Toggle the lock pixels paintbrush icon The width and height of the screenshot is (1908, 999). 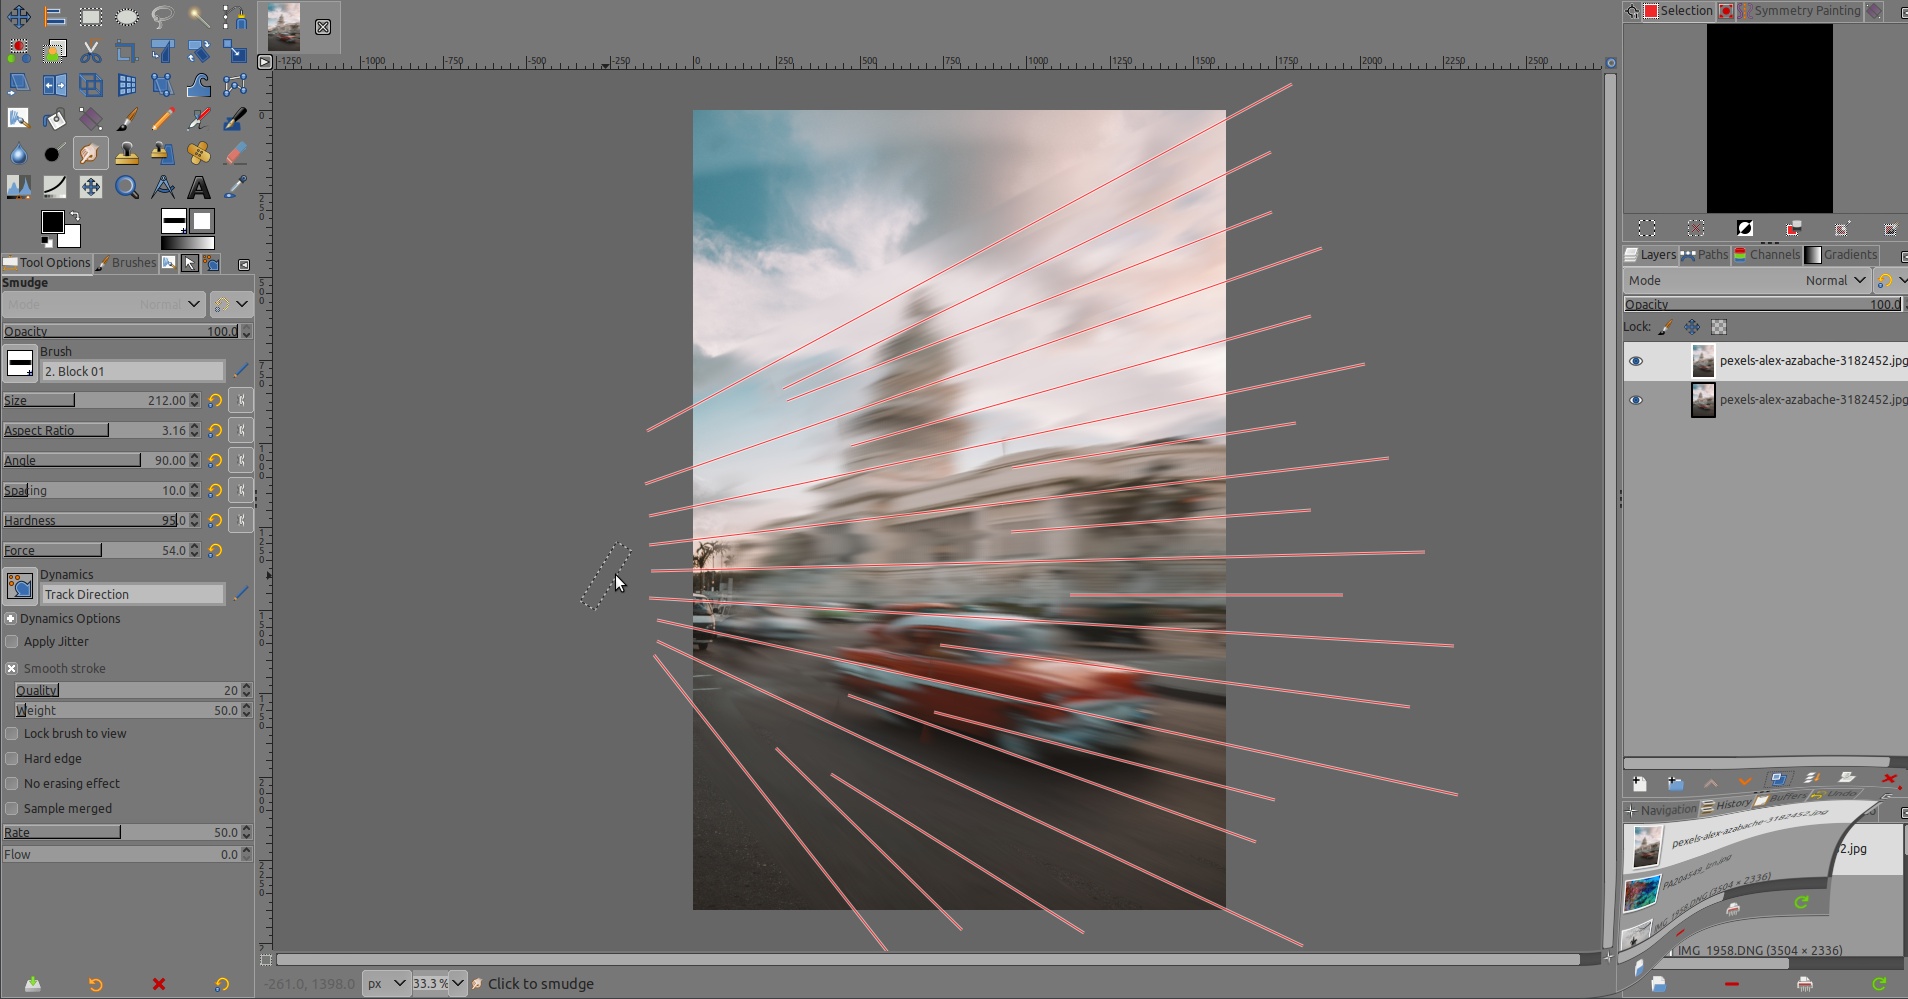[x=1665, y=327]
